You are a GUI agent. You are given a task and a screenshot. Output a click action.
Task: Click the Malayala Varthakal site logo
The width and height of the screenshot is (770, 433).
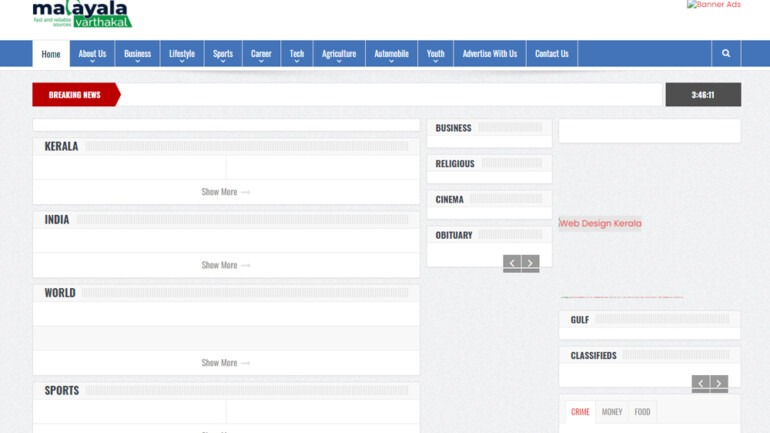pyautogui.click(x=82, y=13)
